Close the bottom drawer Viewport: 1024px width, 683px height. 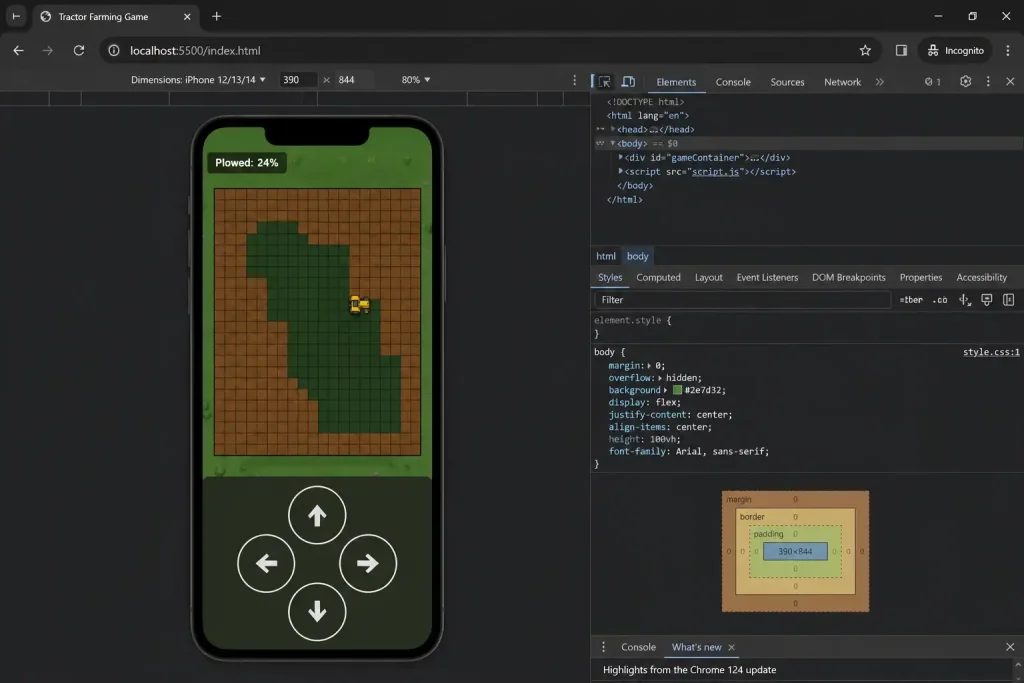pyautogui.click(x=1010, y=647)
